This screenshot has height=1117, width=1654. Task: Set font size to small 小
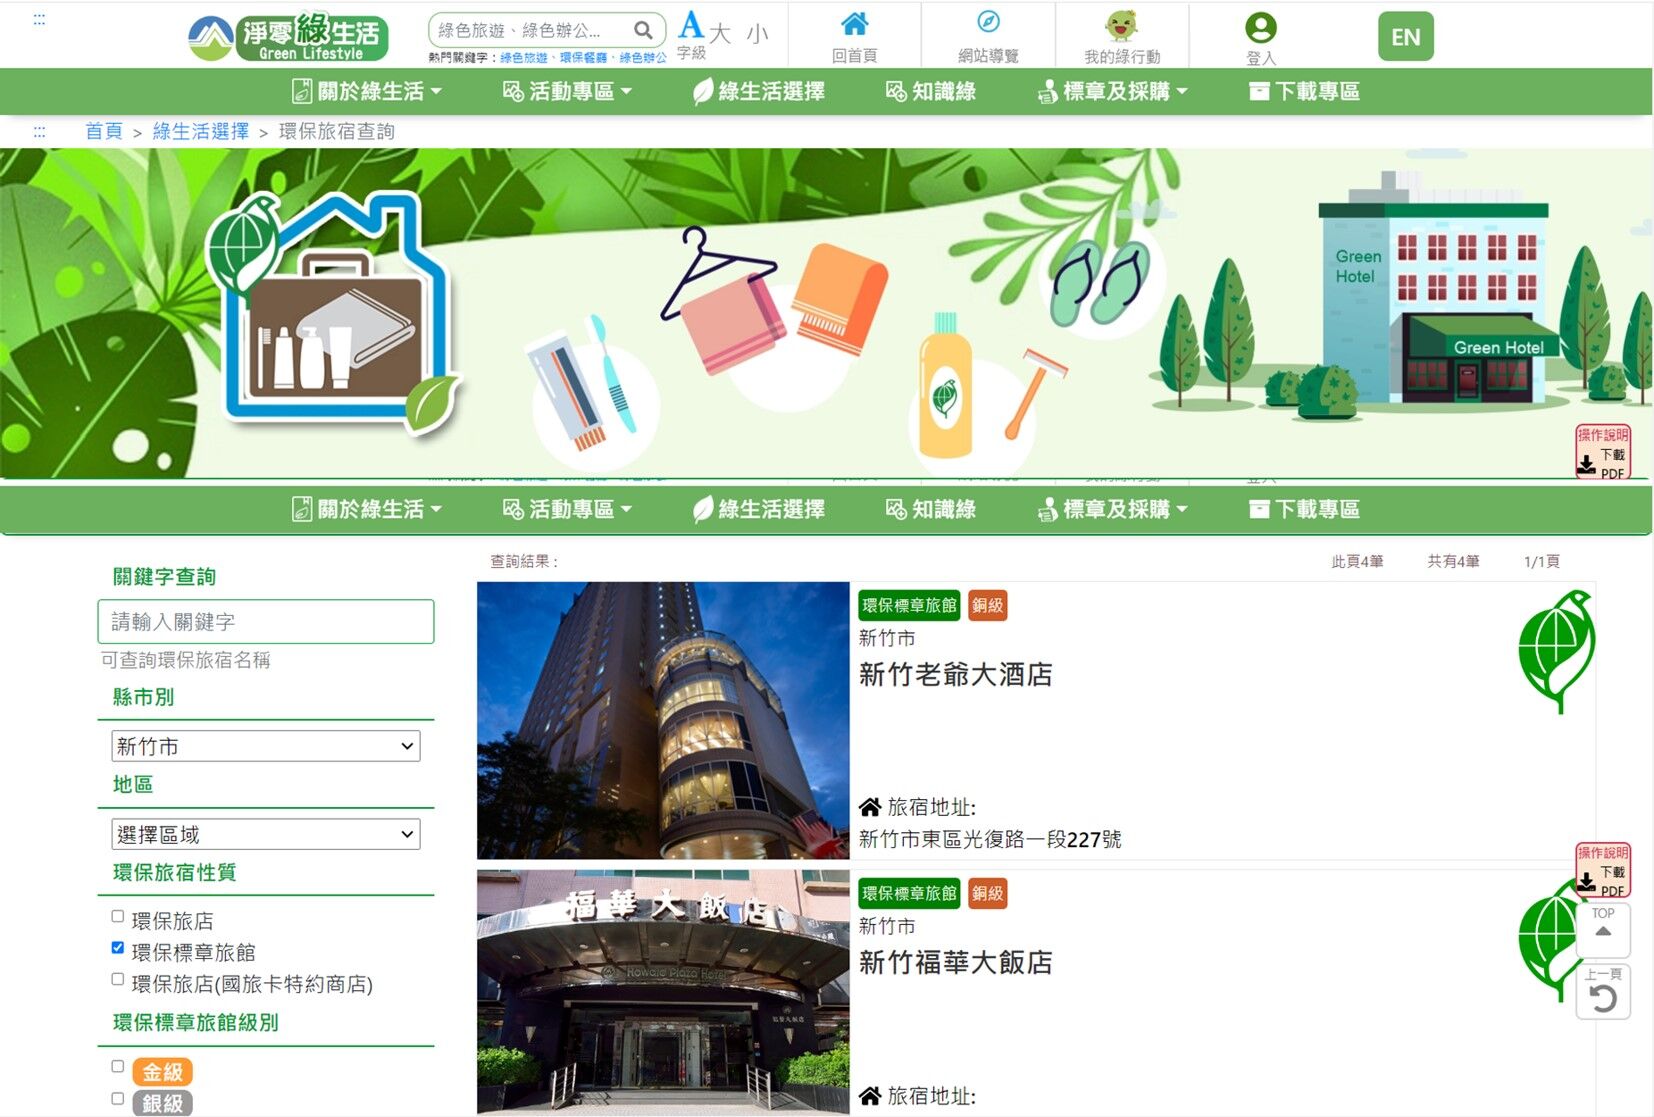click(757, 34)
